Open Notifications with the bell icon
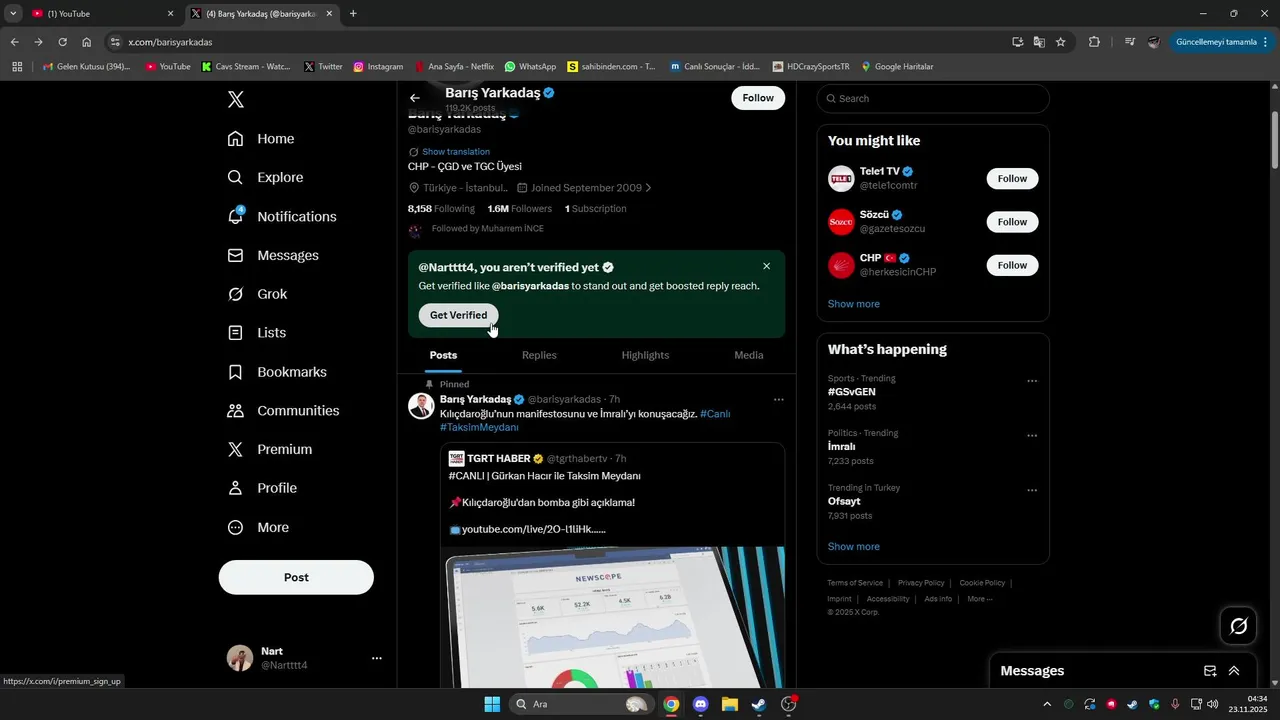1280x720 pixels. (282, 217)
